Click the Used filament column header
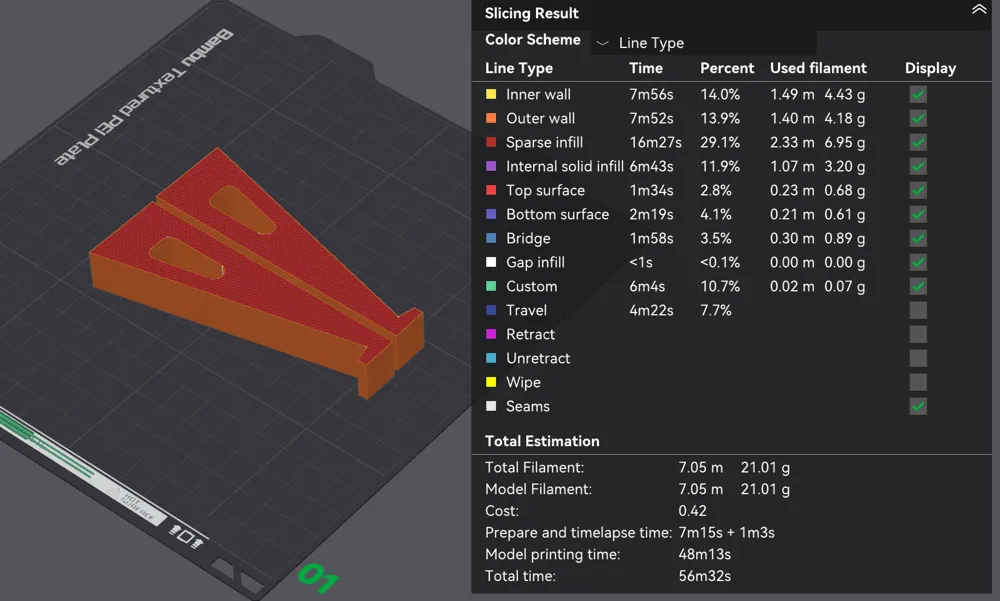 [818, 68]
